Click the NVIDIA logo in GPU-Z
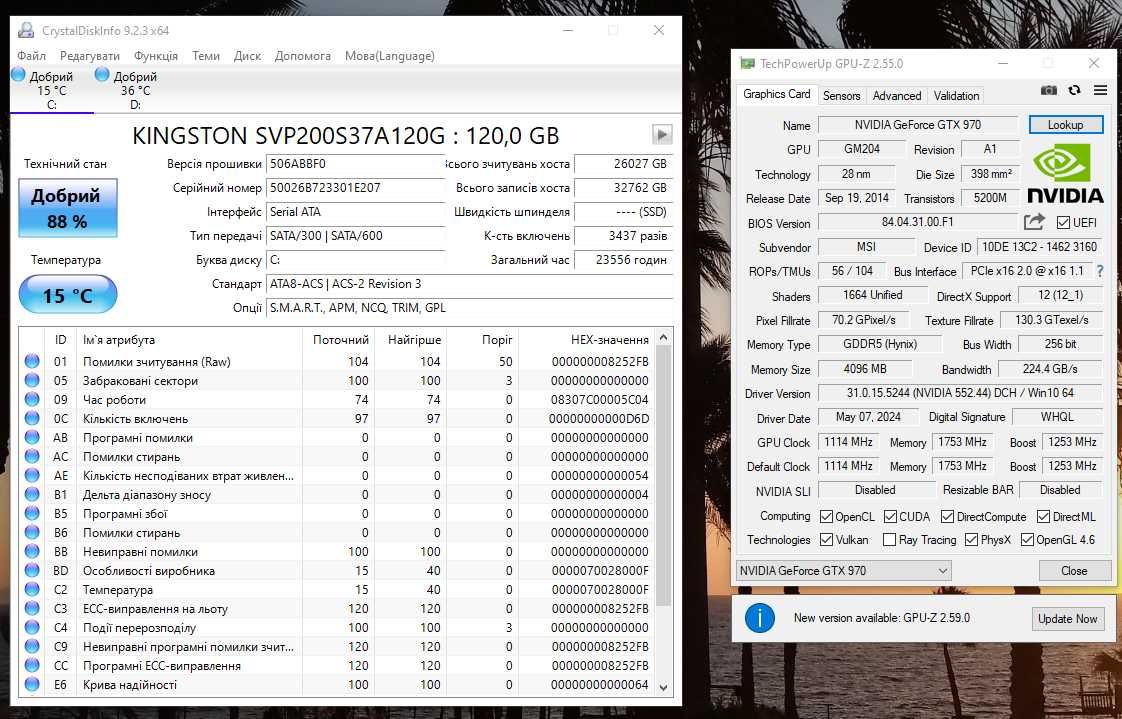This screenshot has height=719, width=1122. tap(1065, 172)
